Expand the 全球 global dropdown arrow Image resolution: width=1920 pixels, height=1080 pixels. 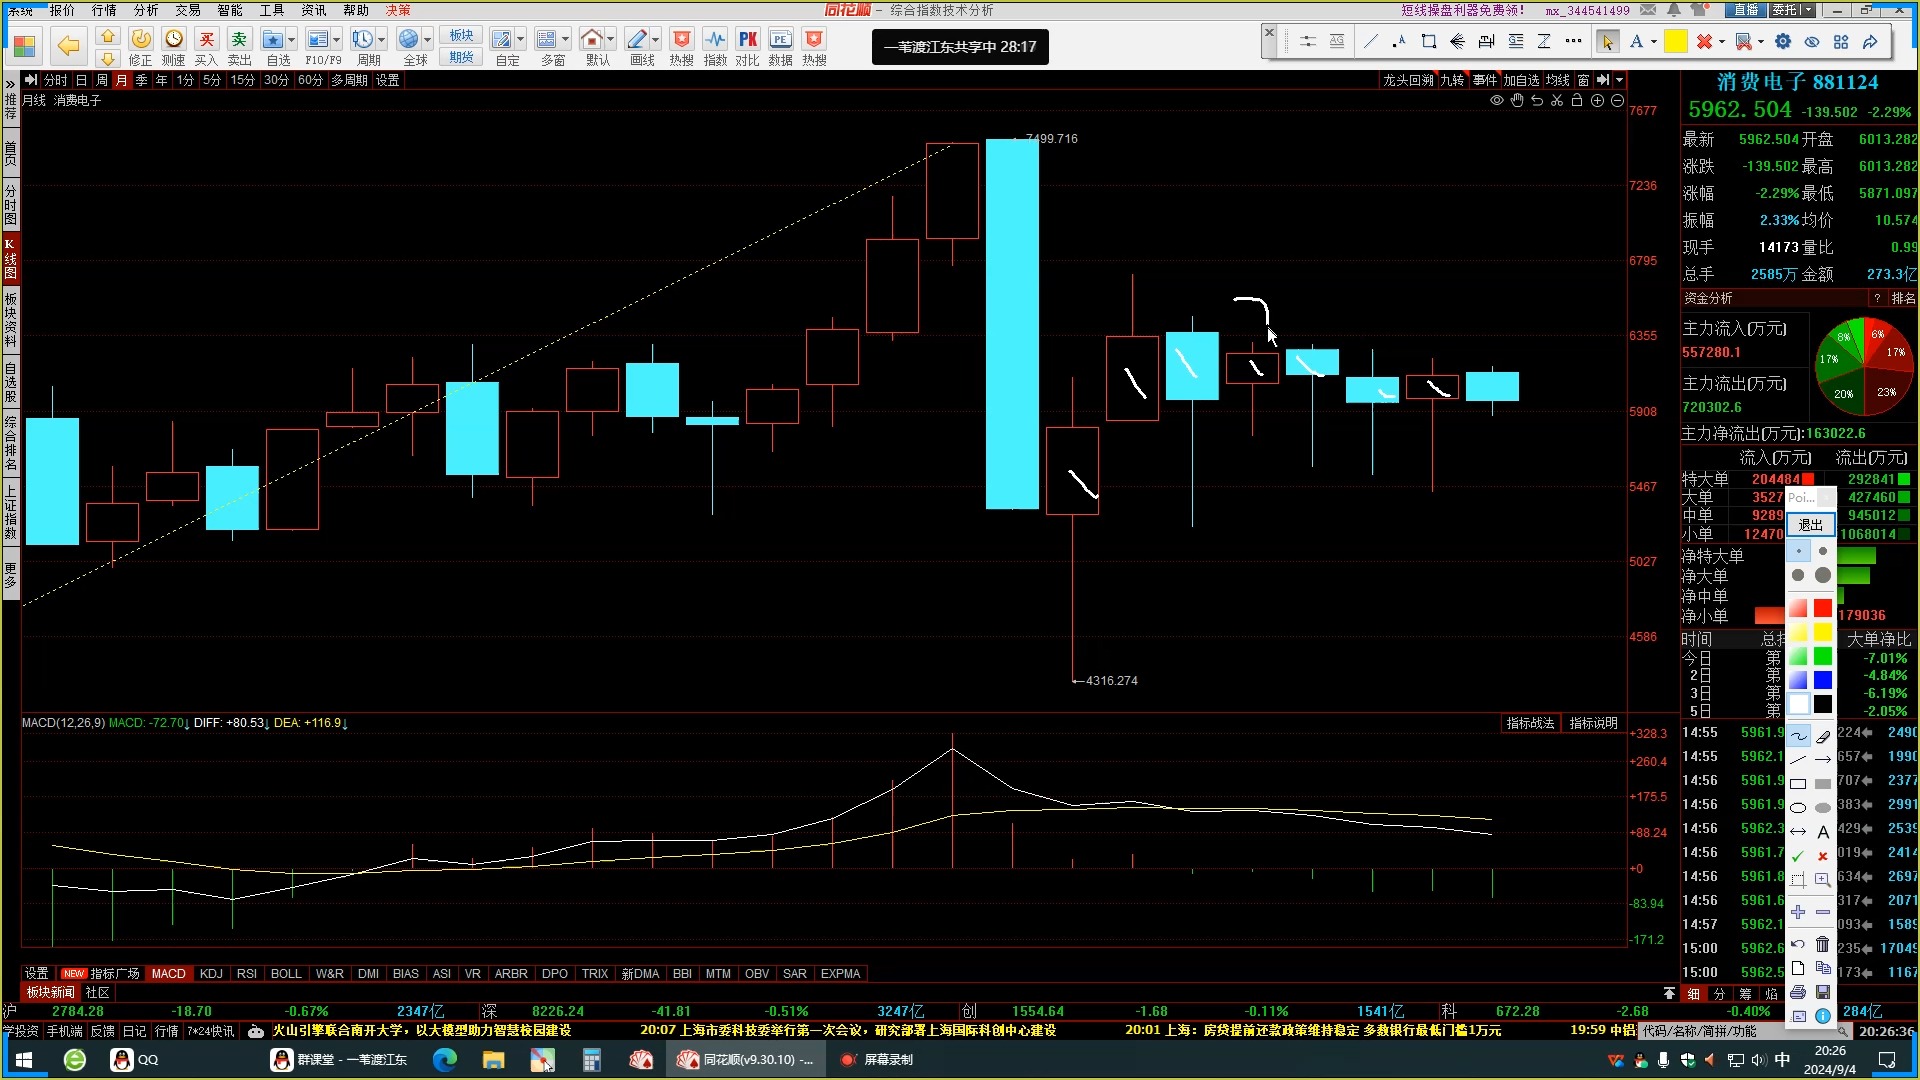tap(428, 40)
